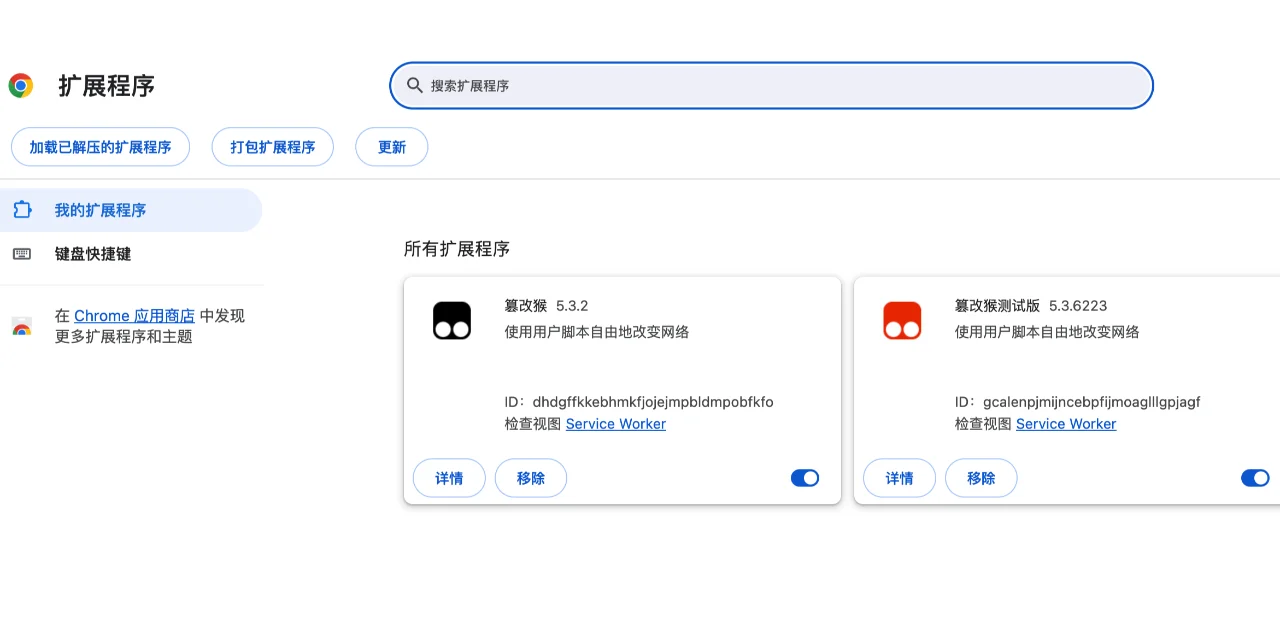This screenshot has height=640, width=1280.
Task: Click 加载已解压的扩展程序 button
Action: tap(100, 147)
